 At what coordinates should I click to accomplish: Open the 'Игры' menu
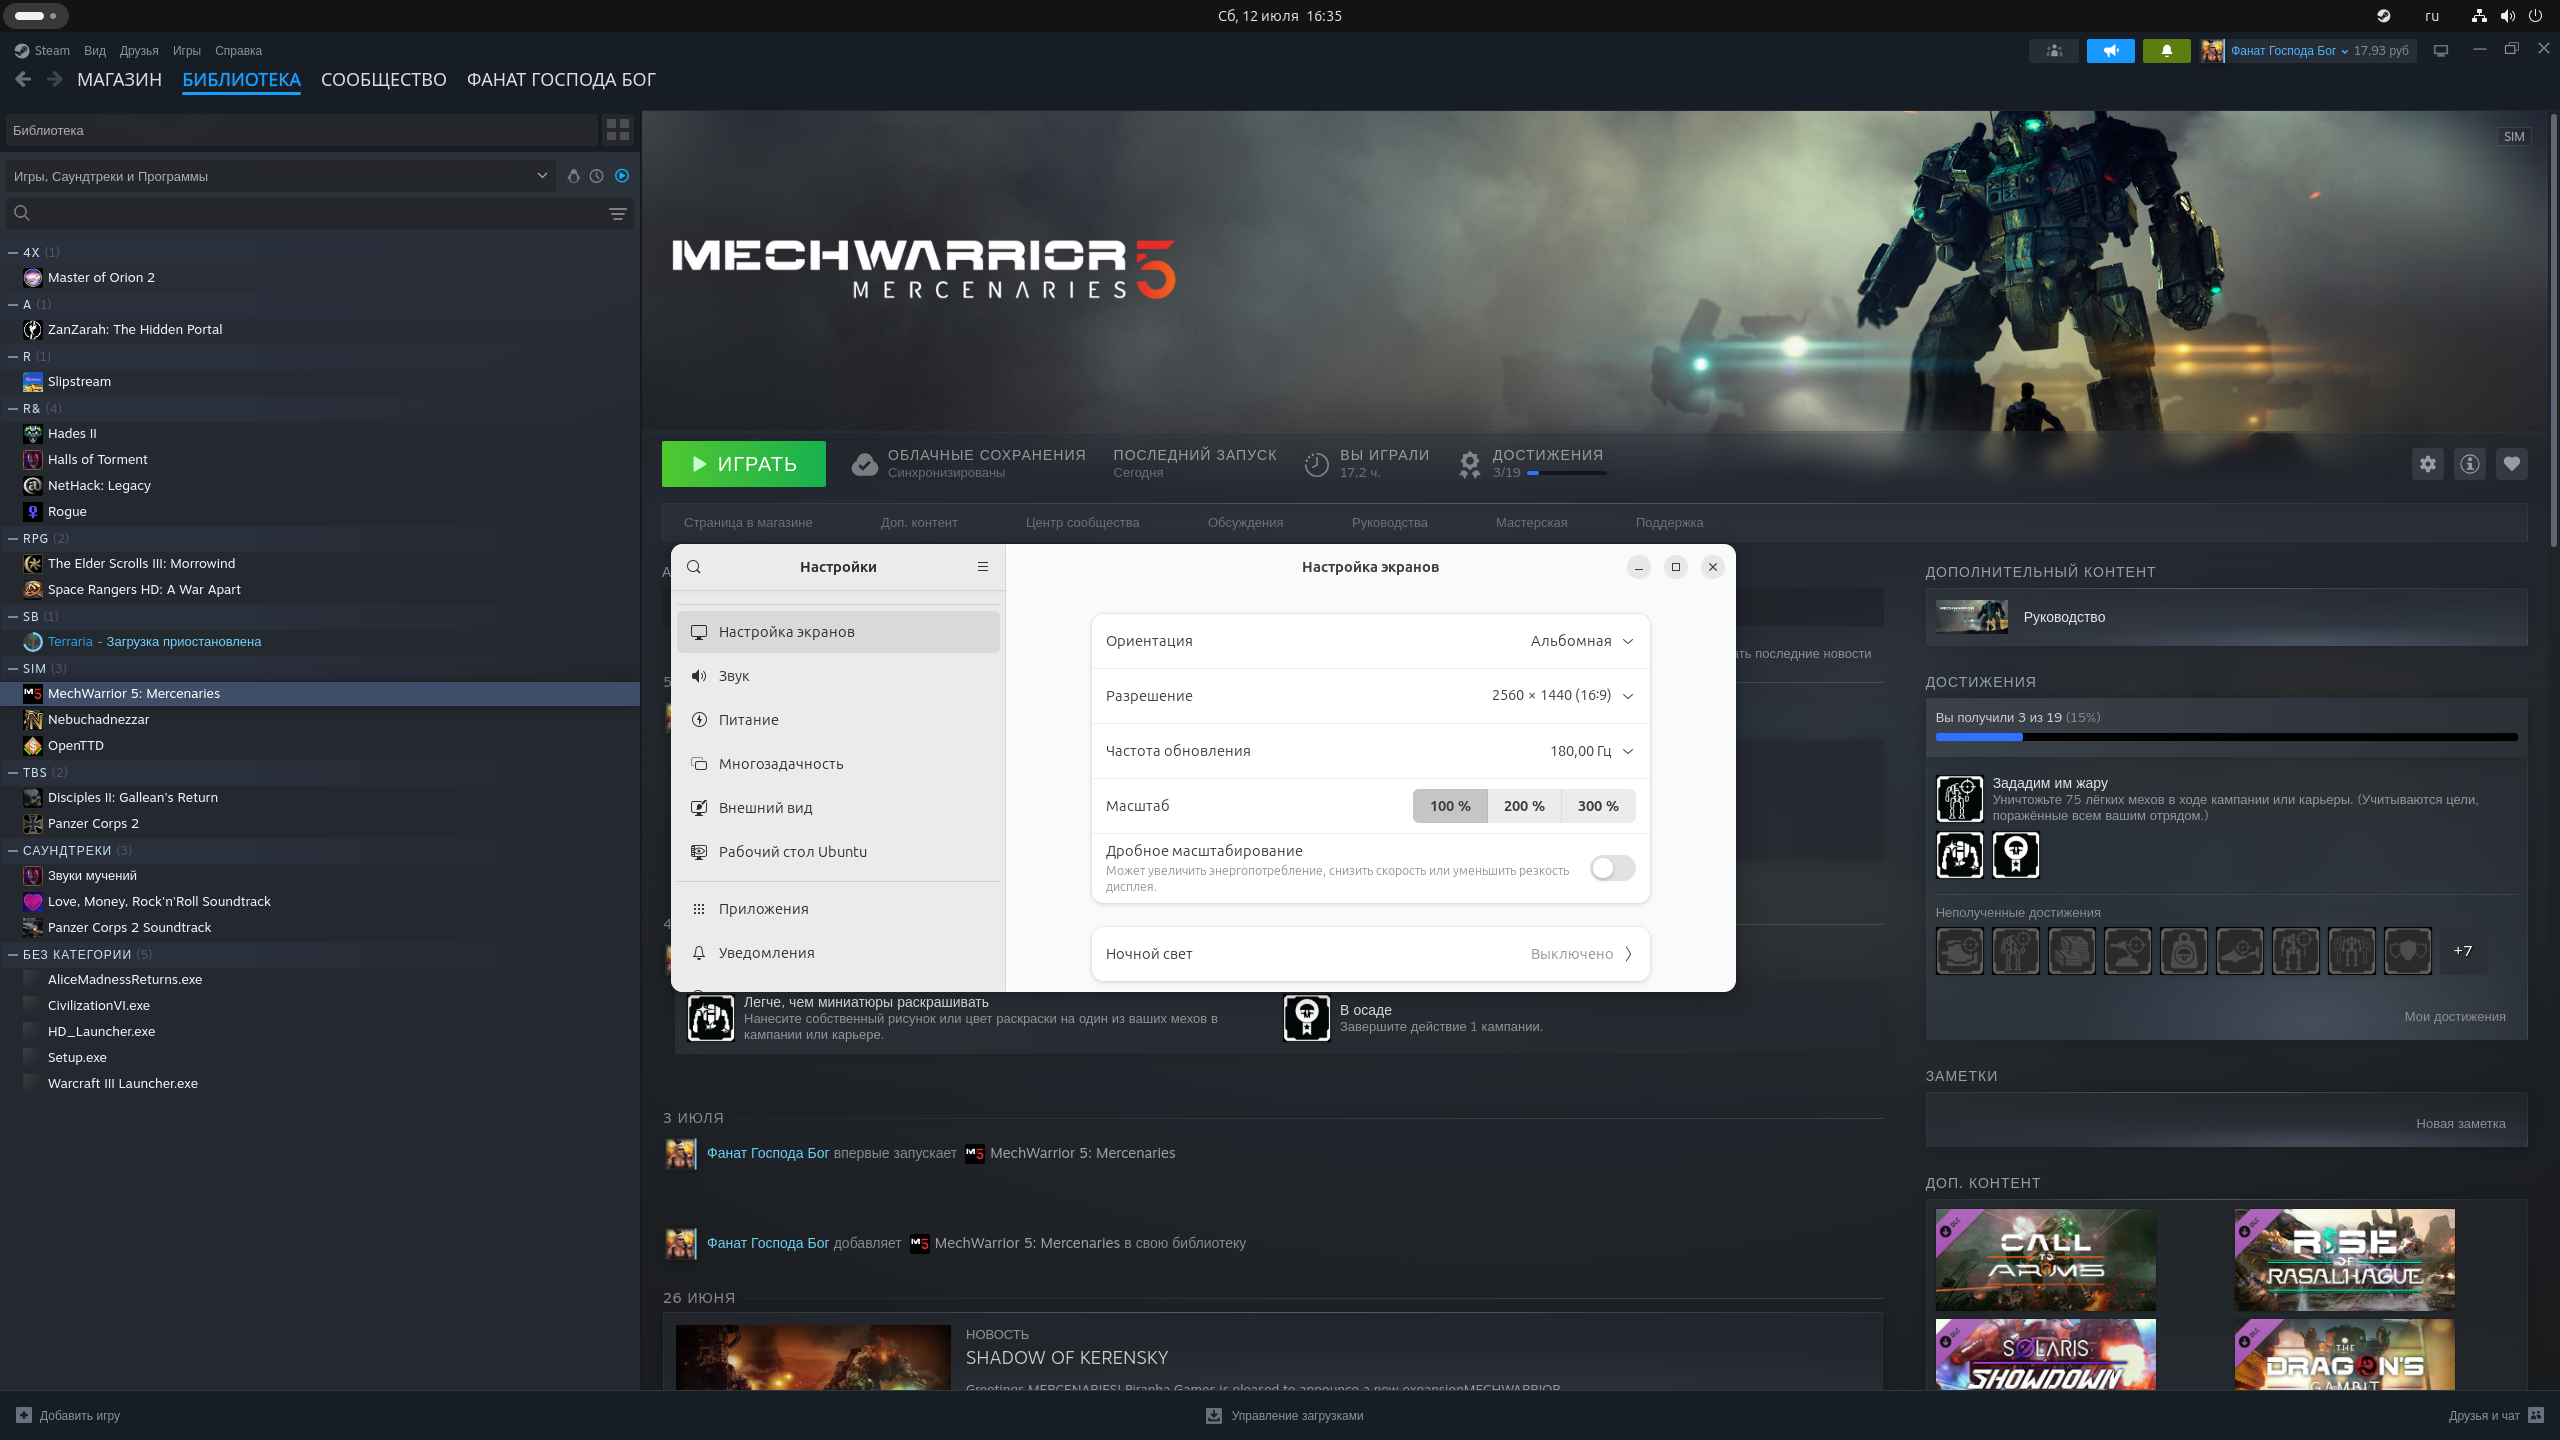click(187, 51)
